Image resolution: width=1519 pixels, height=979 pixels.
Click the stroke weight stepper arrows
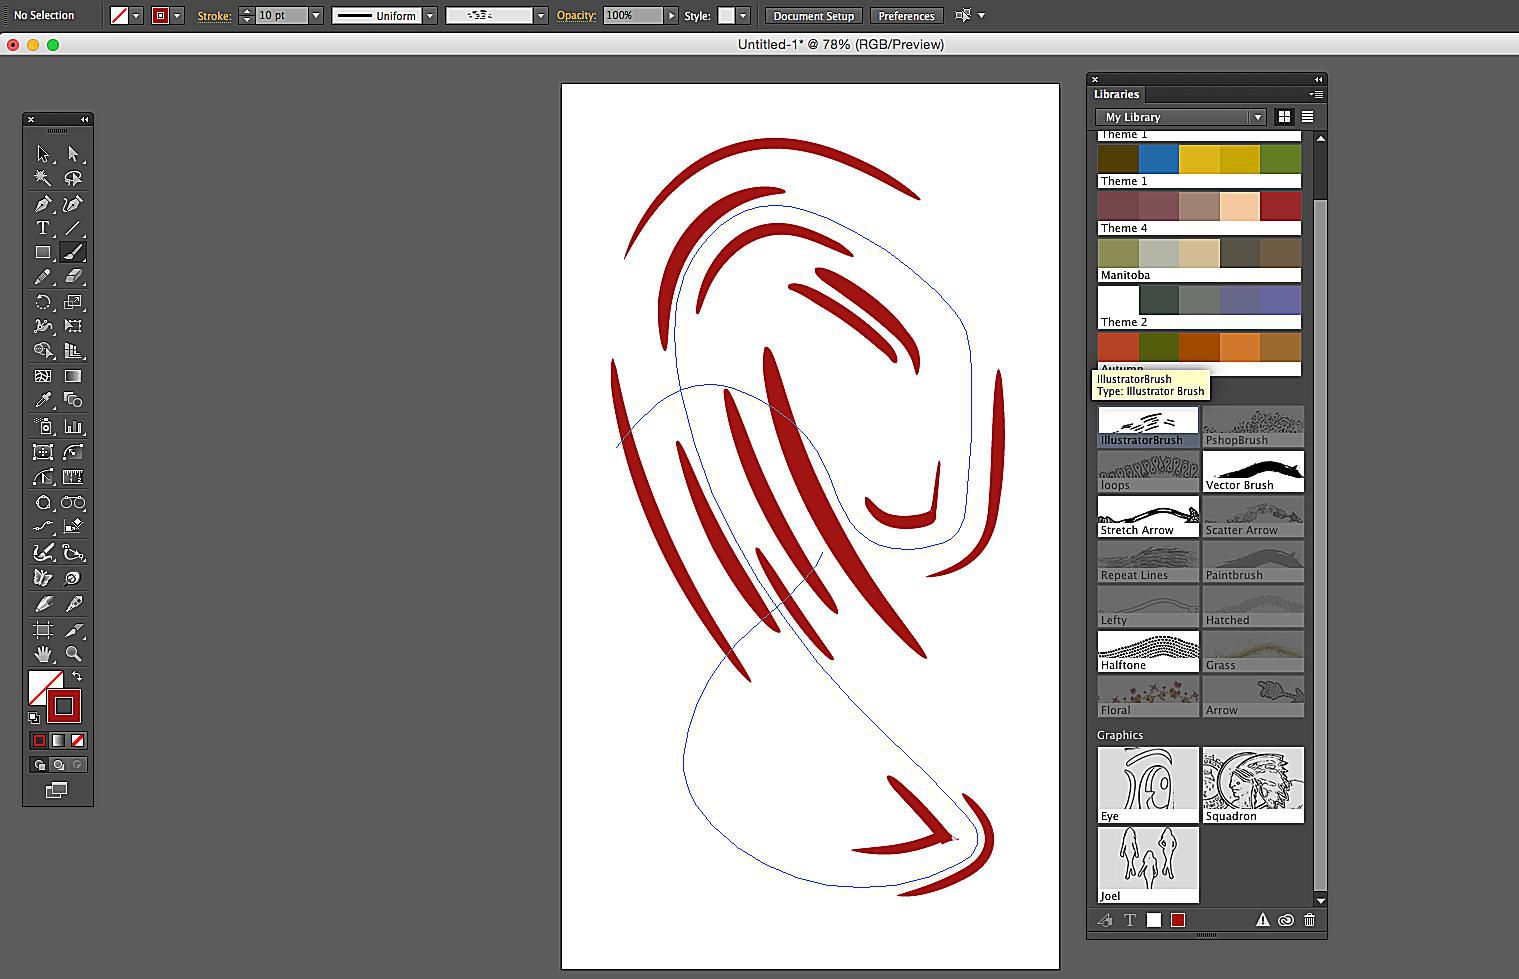[247, 16]
